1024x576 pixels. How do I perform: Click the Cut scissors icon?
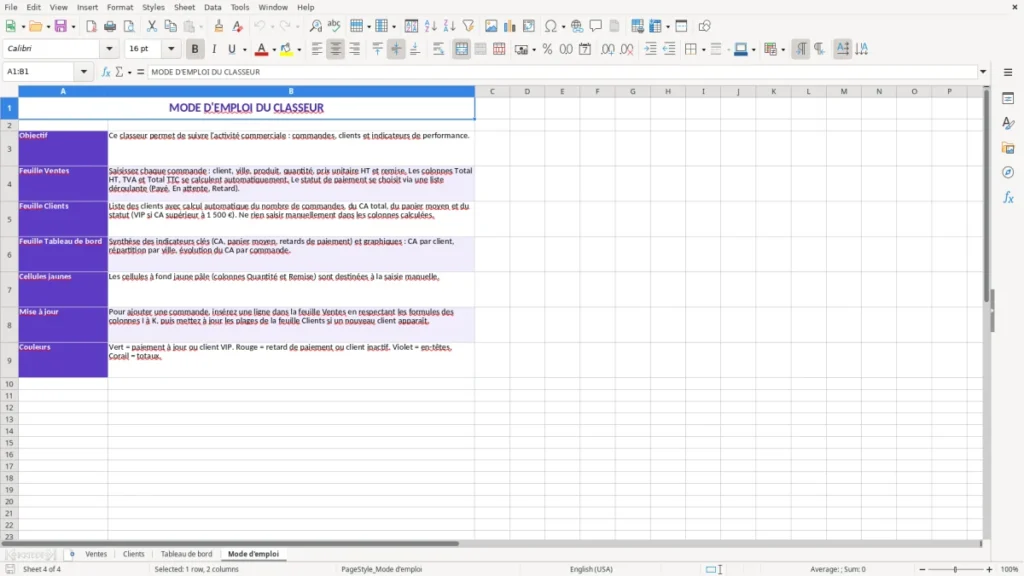(x=152, y=26)
